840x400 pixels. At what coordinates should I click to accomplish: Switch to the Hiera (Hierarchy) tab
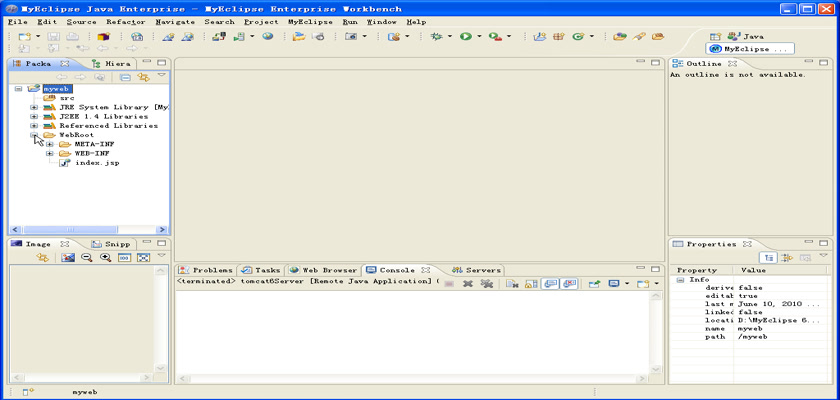[x=111, y=63]
